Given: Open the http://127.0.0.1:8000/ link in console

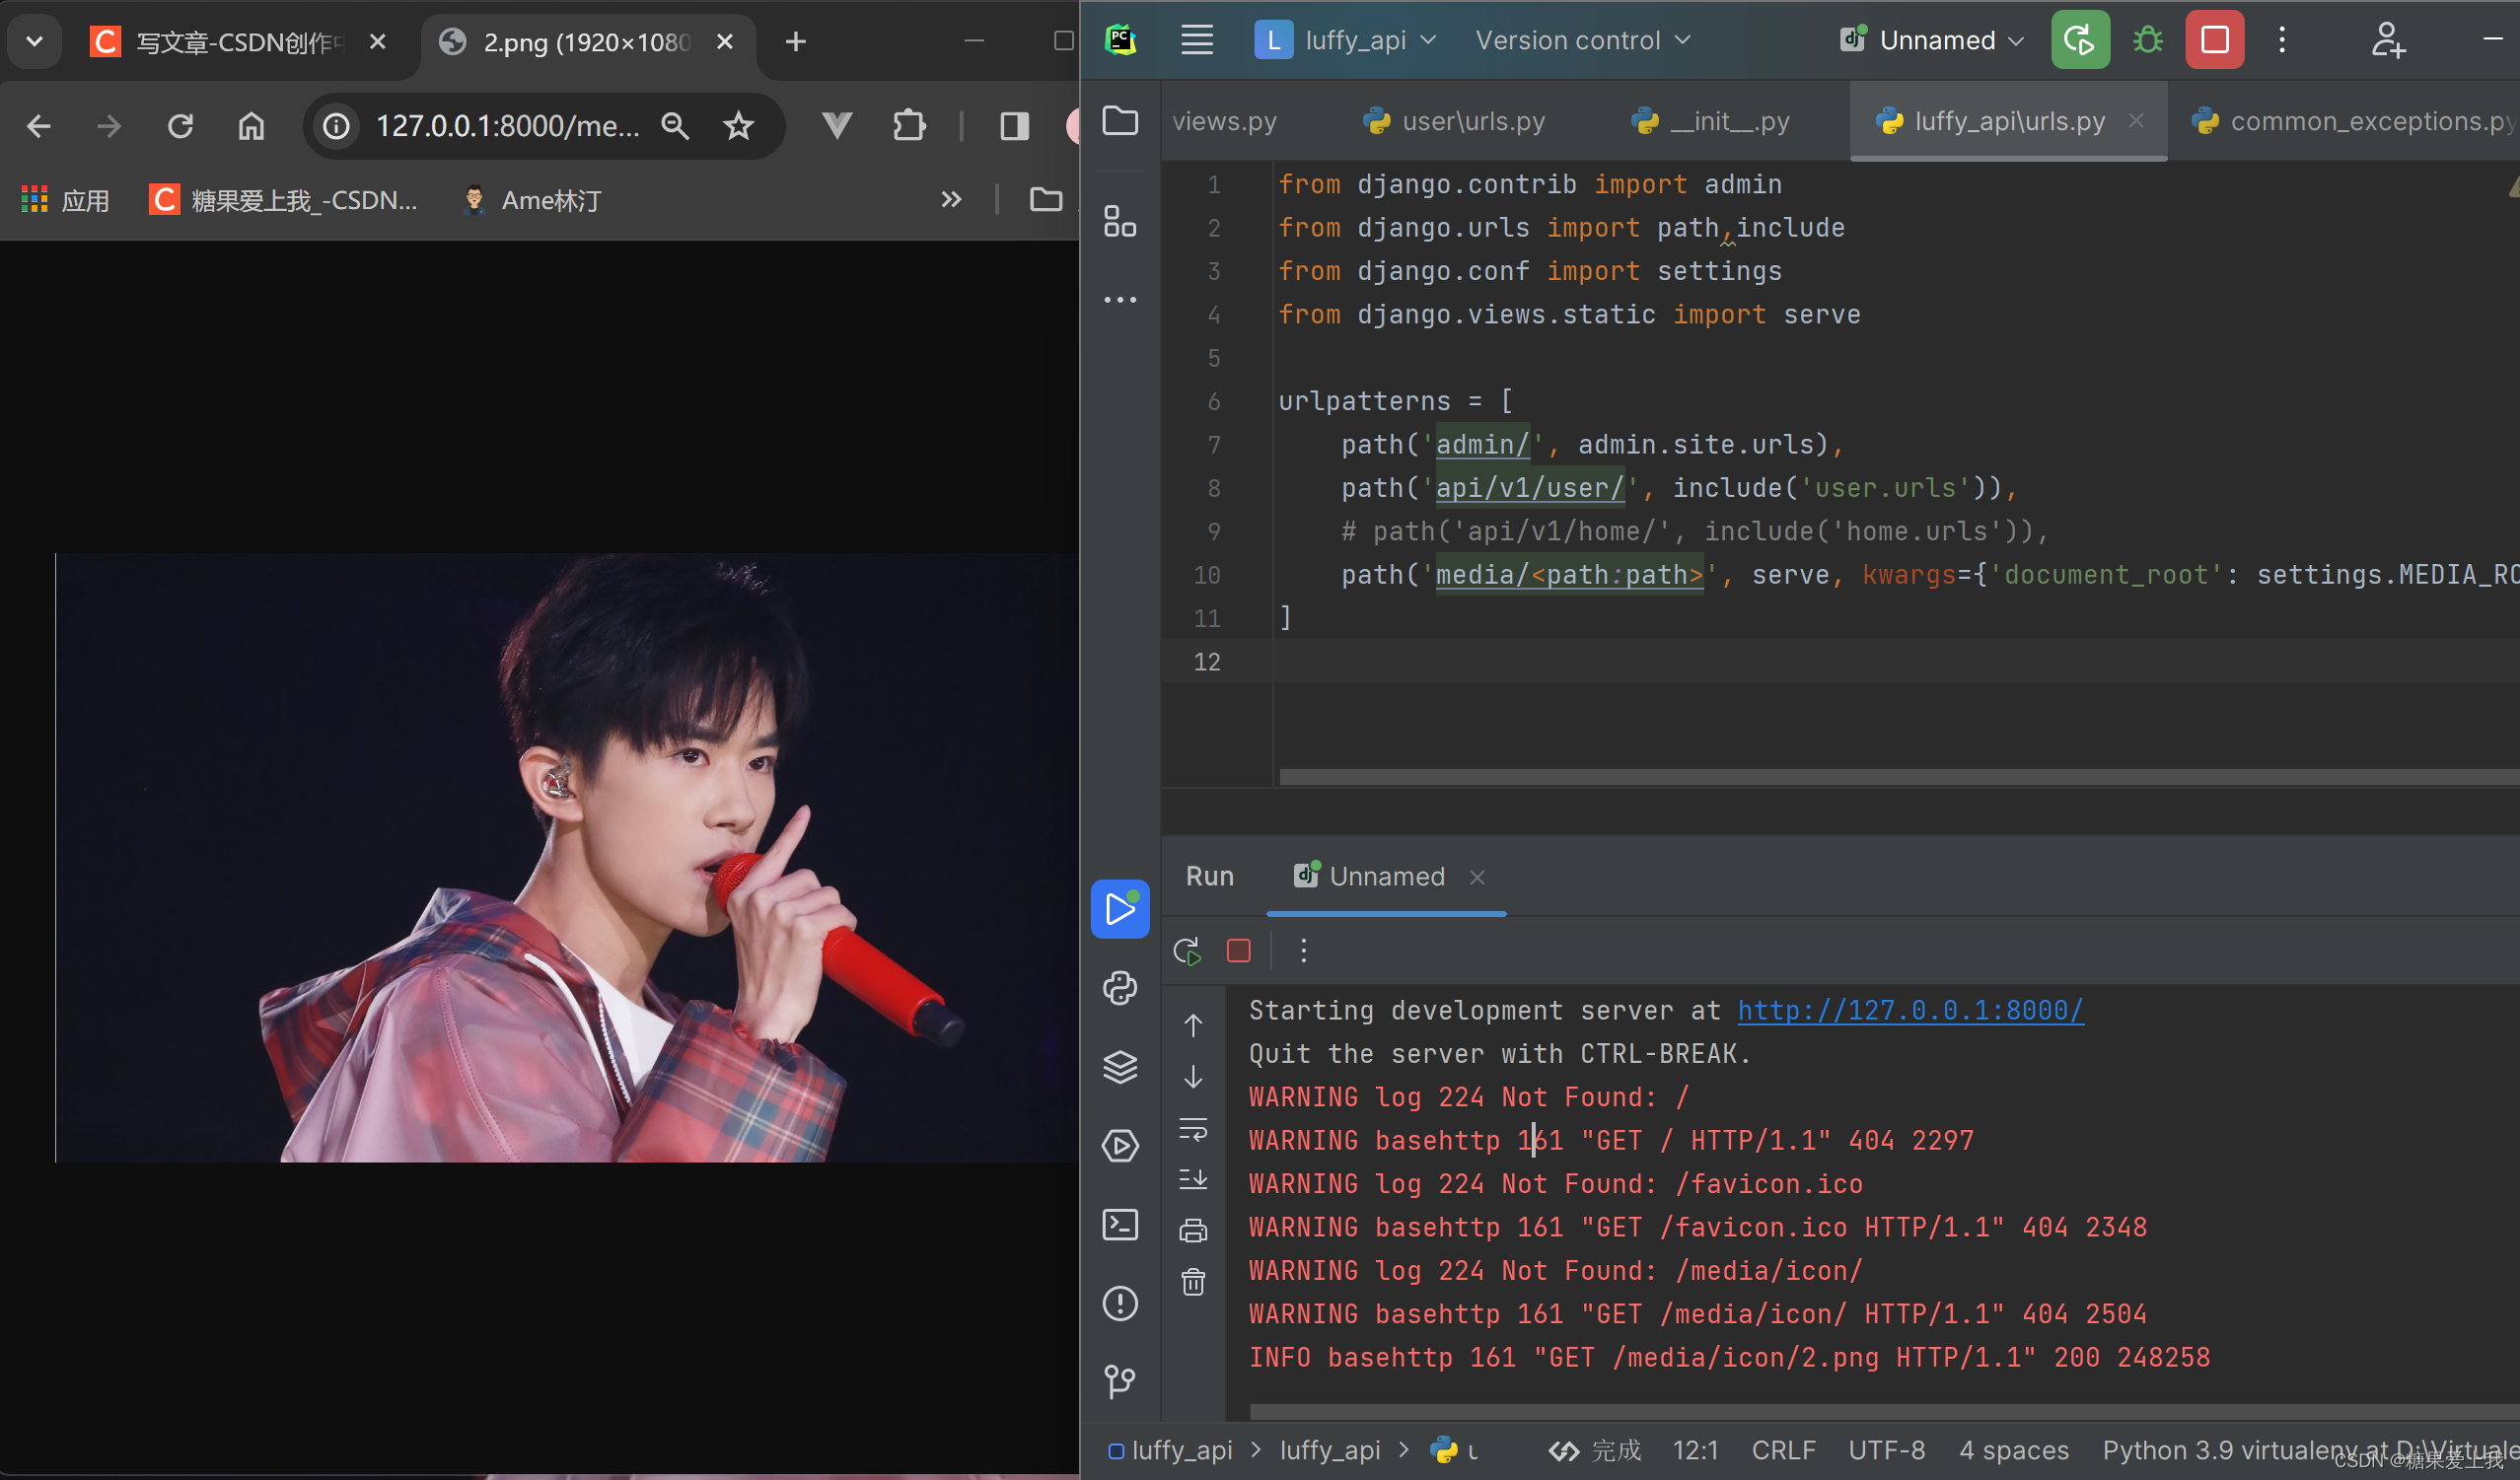Looking at the screenshot, I should pyautogui.click(x=1909, y=1010).
